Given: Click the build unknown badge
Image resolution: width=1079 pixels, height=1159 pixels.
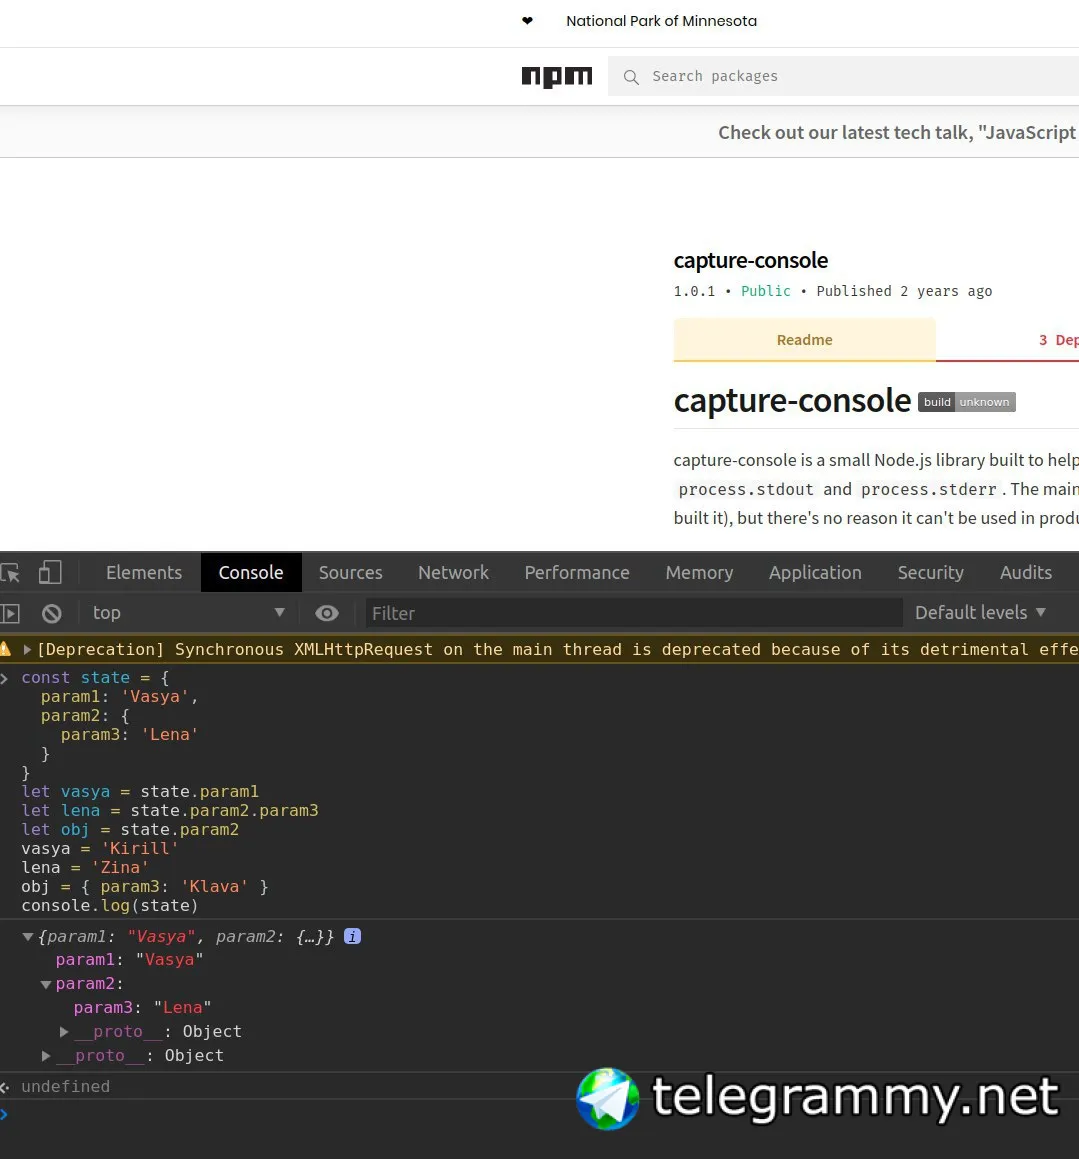Looking at the screenshot, I should 967,402.
